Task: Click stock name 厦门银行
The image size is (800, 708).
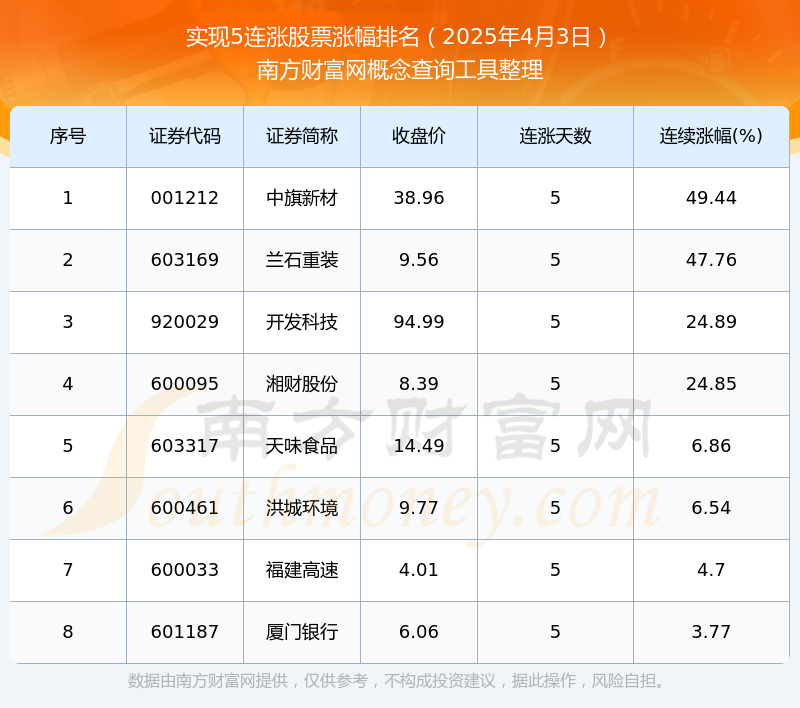Action: tap(302, 632)
